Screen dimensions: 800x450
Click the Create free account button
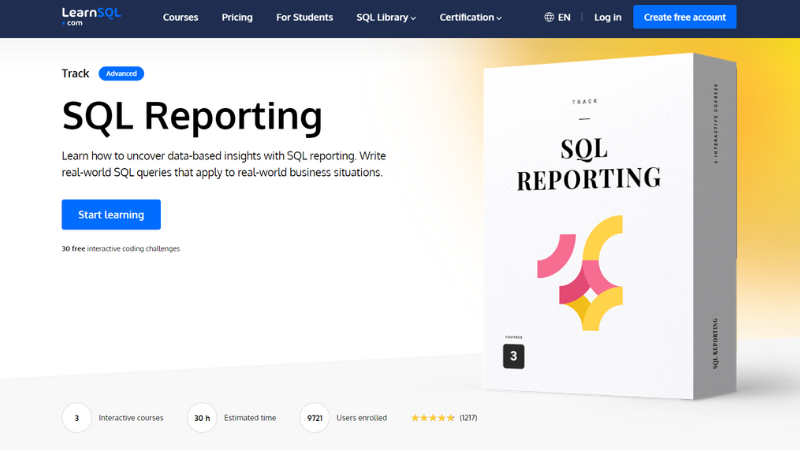[685, 17]
